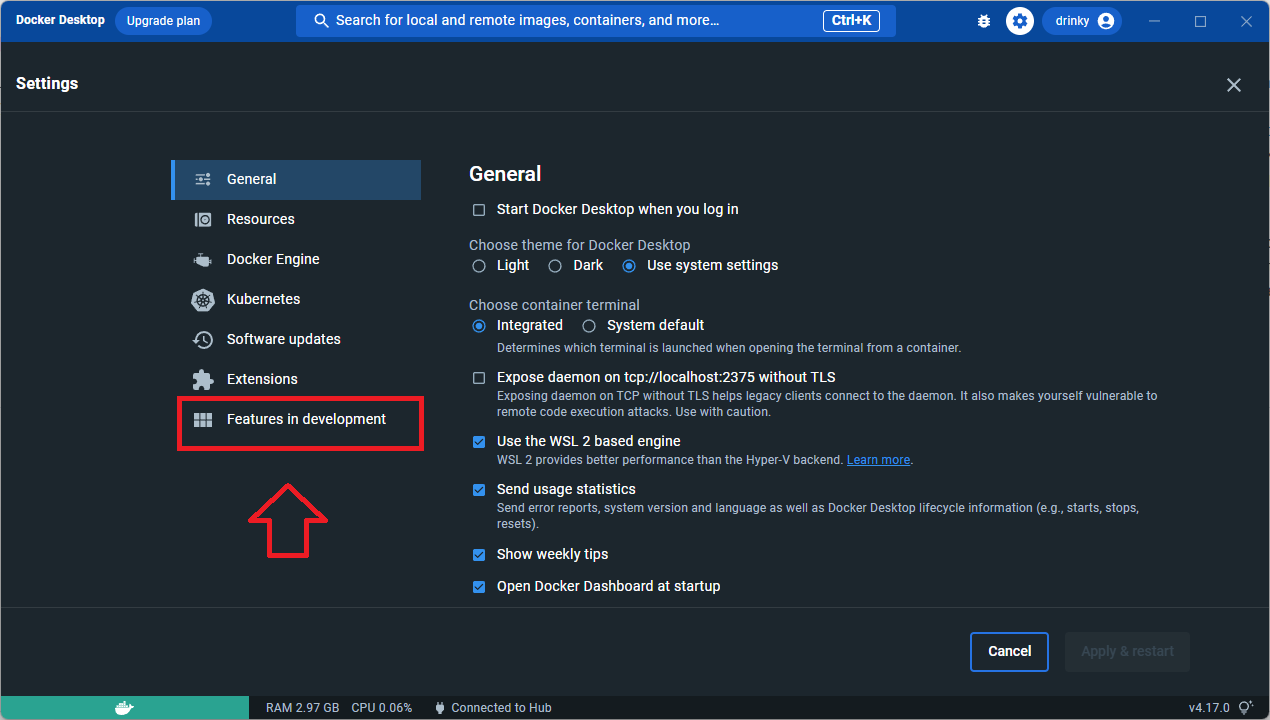
Task: Toggle Expose daemon on tcp://localhost:2375 checkbox
Action: point(479,378)
